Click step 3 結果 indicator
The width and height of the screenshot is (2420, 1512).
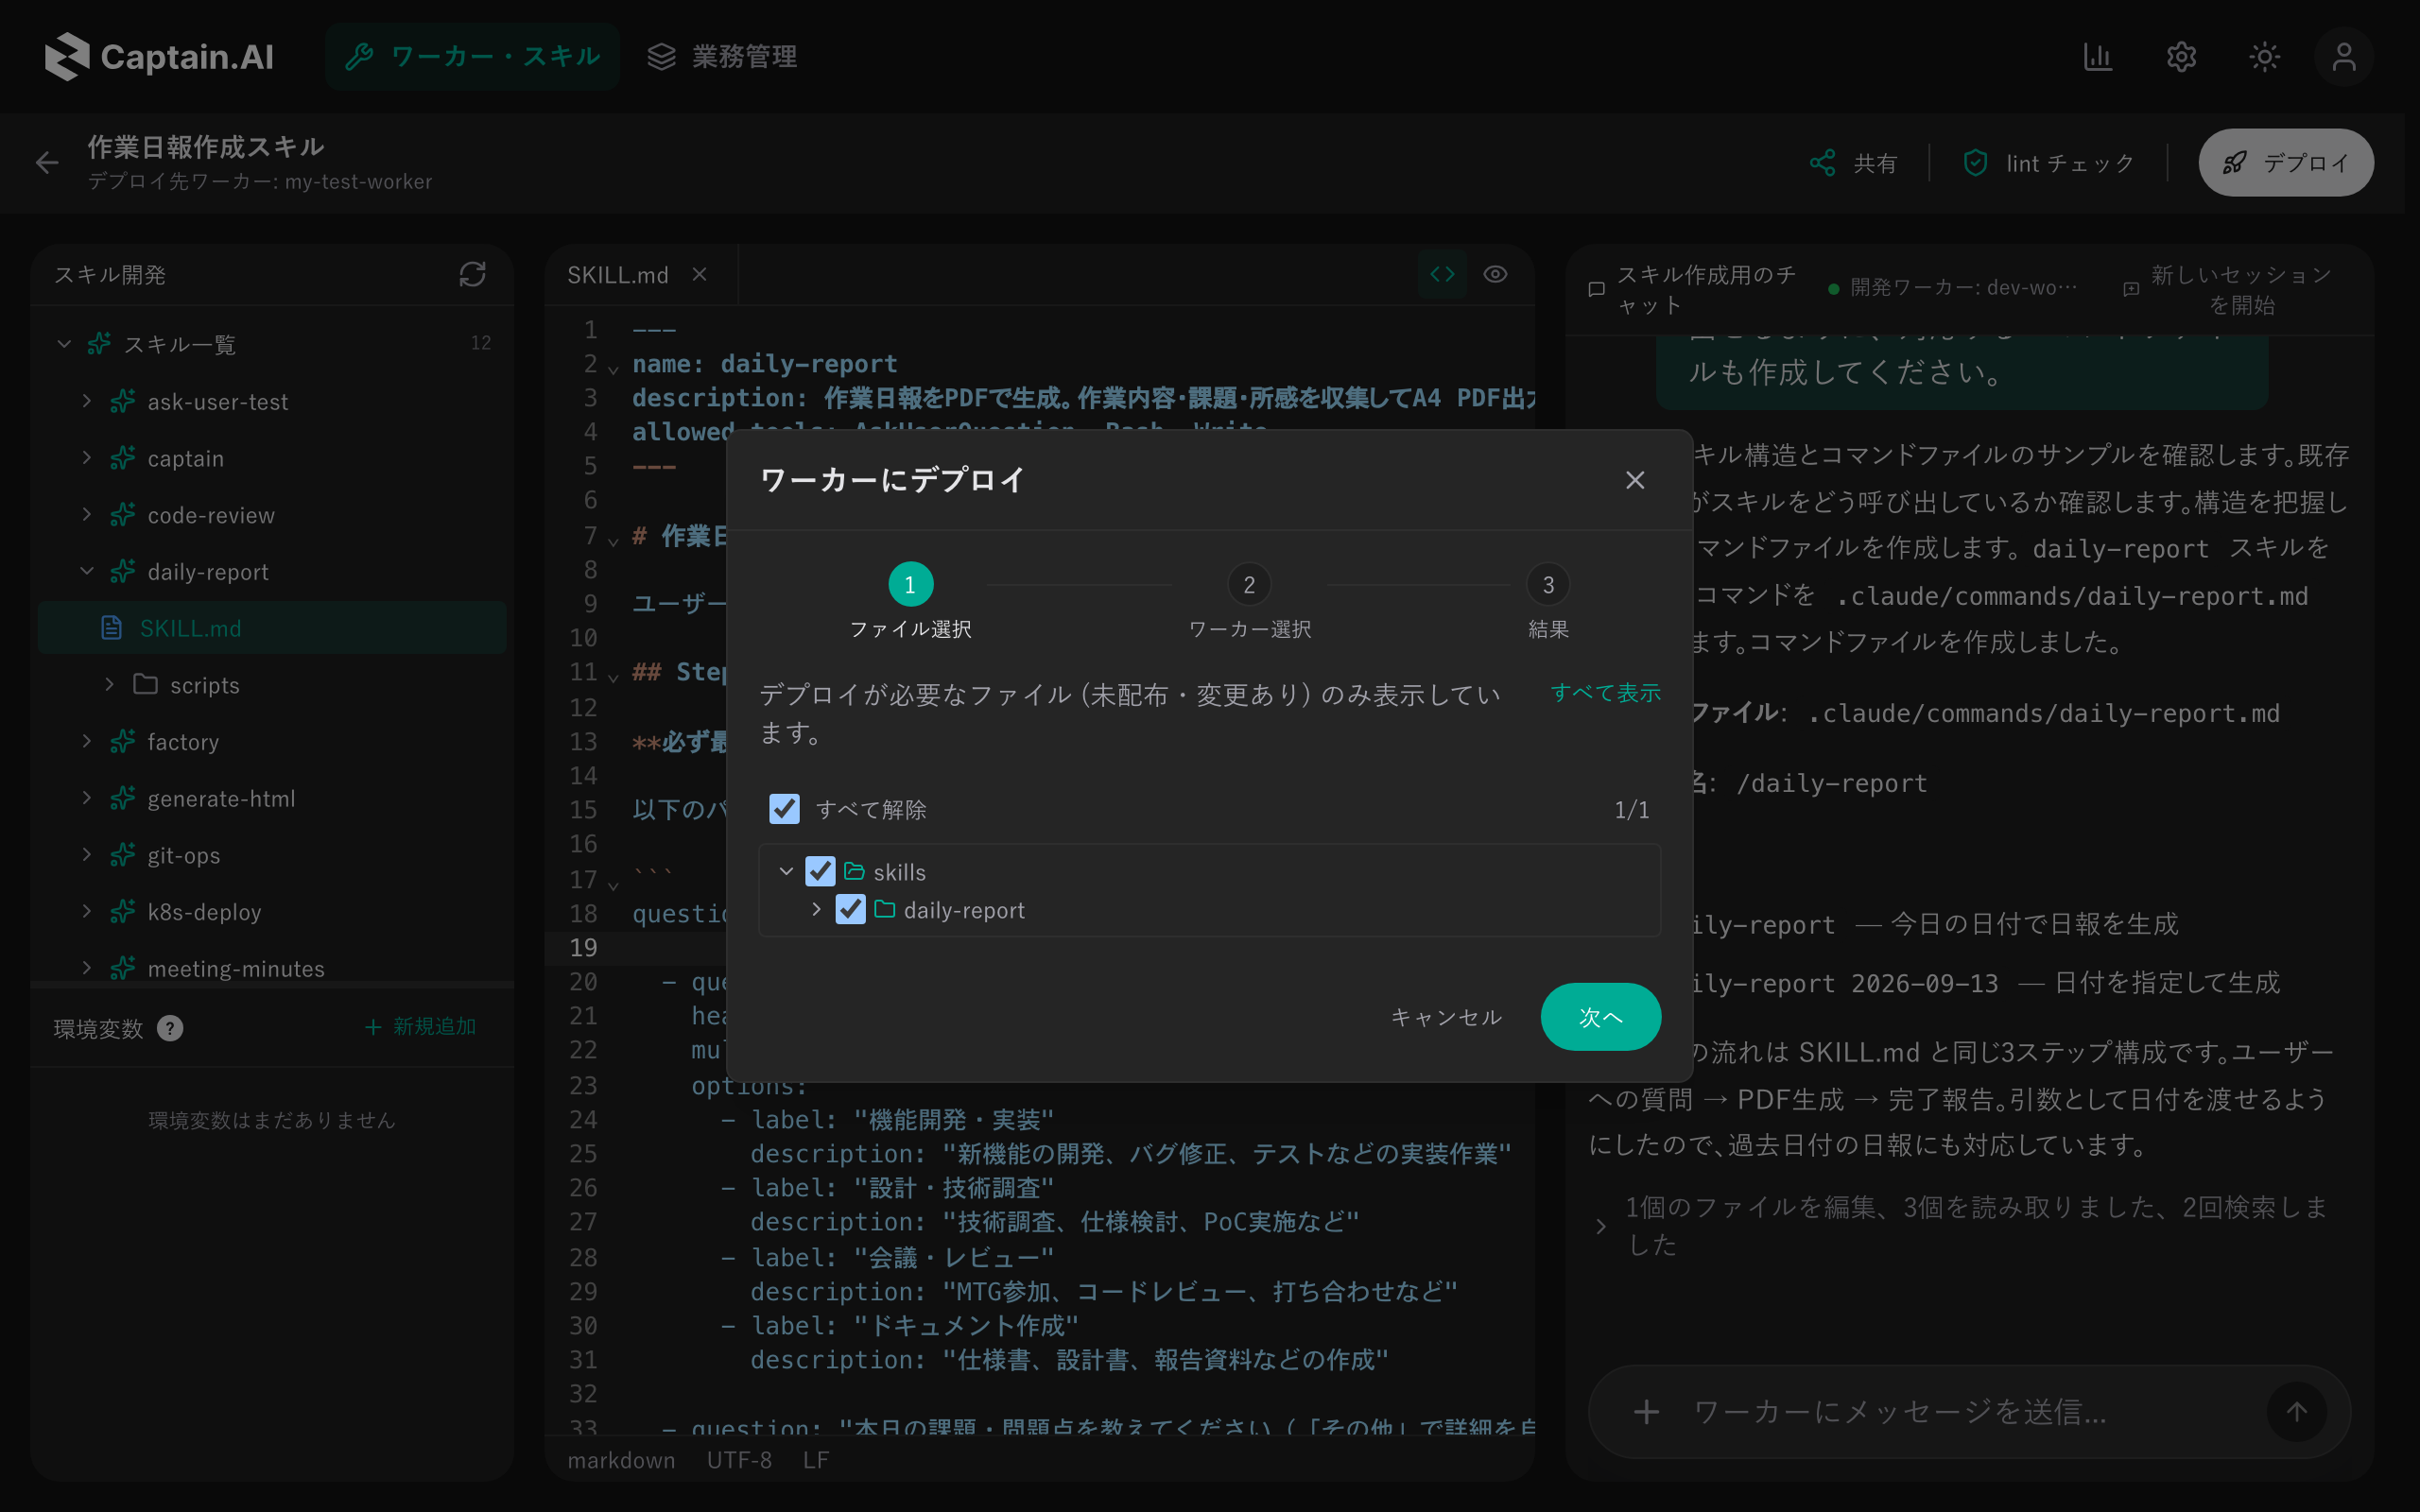pos(1548,585)
